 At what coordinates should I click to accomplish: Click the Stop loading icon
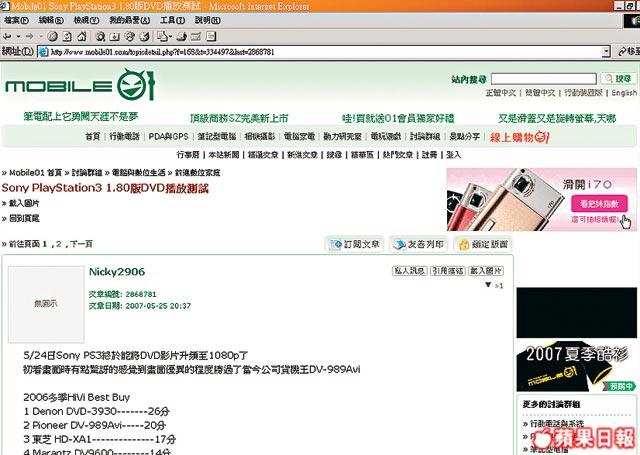pyautogui.click(x=52, y=37)
